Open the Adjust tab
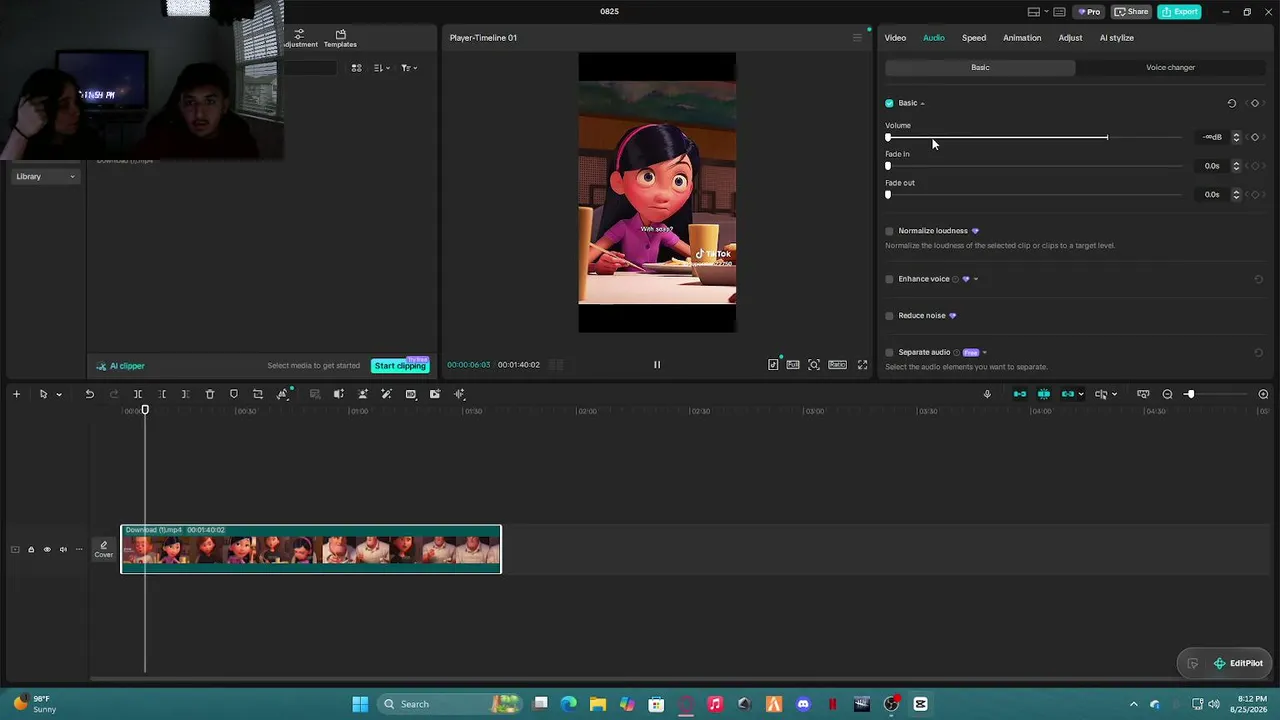 [x=1070, y=38]
